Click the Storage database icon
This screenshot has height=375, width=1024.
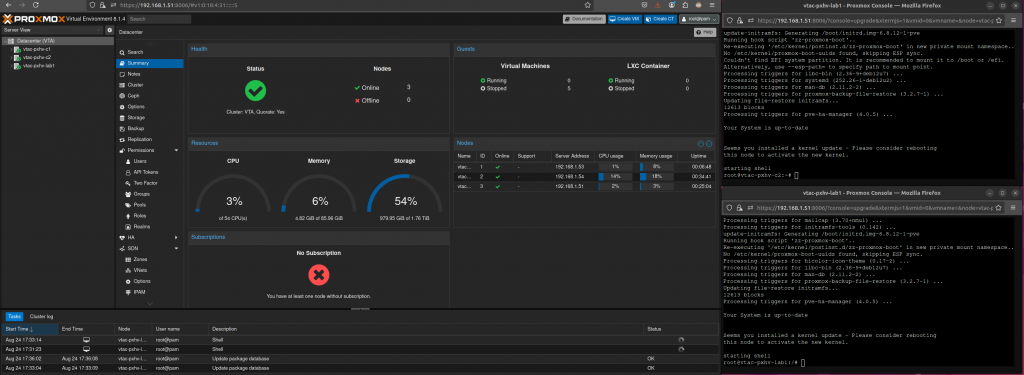pyautogui.click(x=123, y=118)
